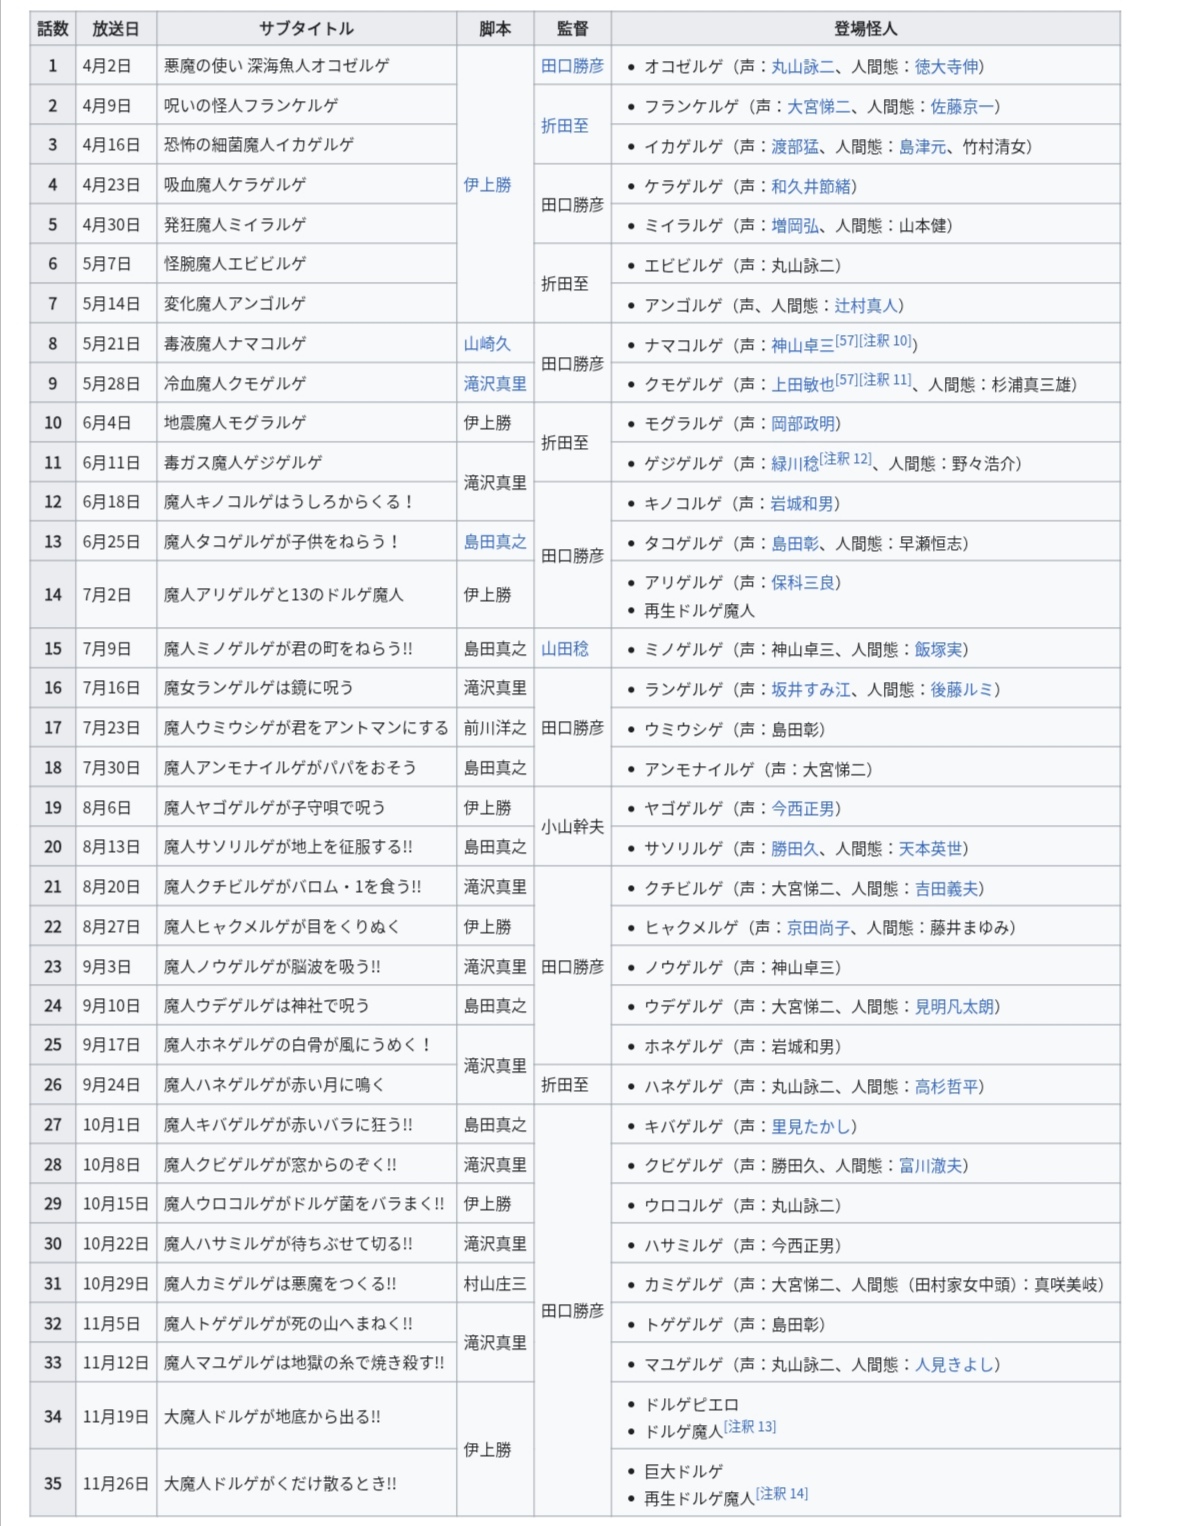Click the 坂井すみ江 link for ランゲルゲ
1200x1526 pixels.
(x=810, y=690)
